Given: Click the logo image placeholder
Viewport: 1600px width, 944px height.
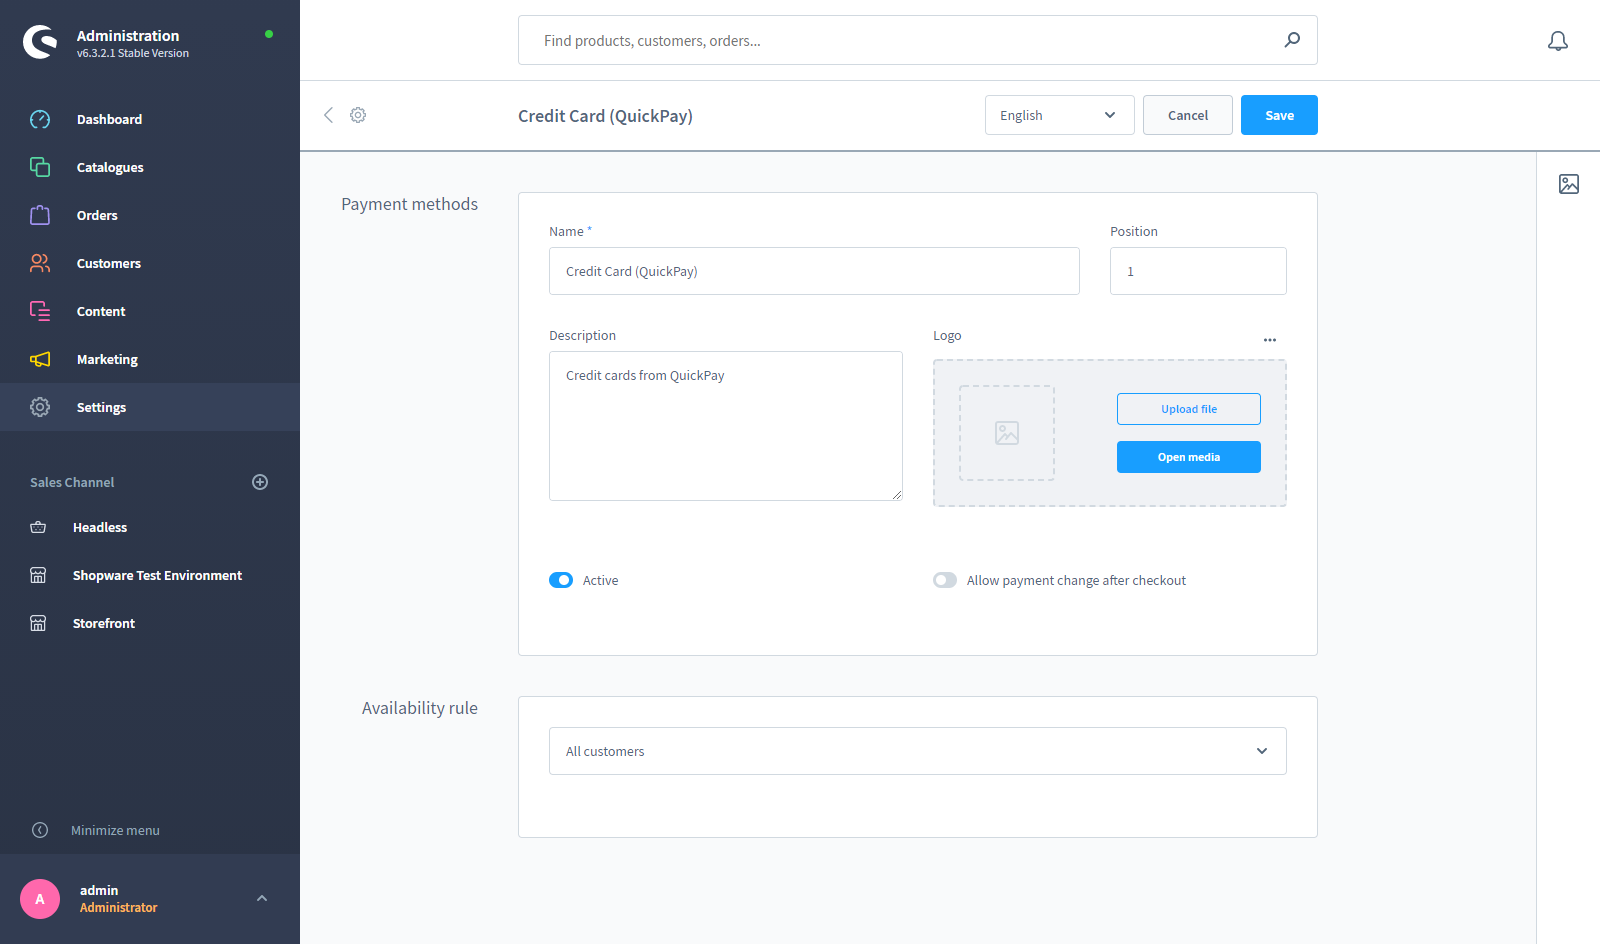Looking at the screenshot, I should [1007, 433].
